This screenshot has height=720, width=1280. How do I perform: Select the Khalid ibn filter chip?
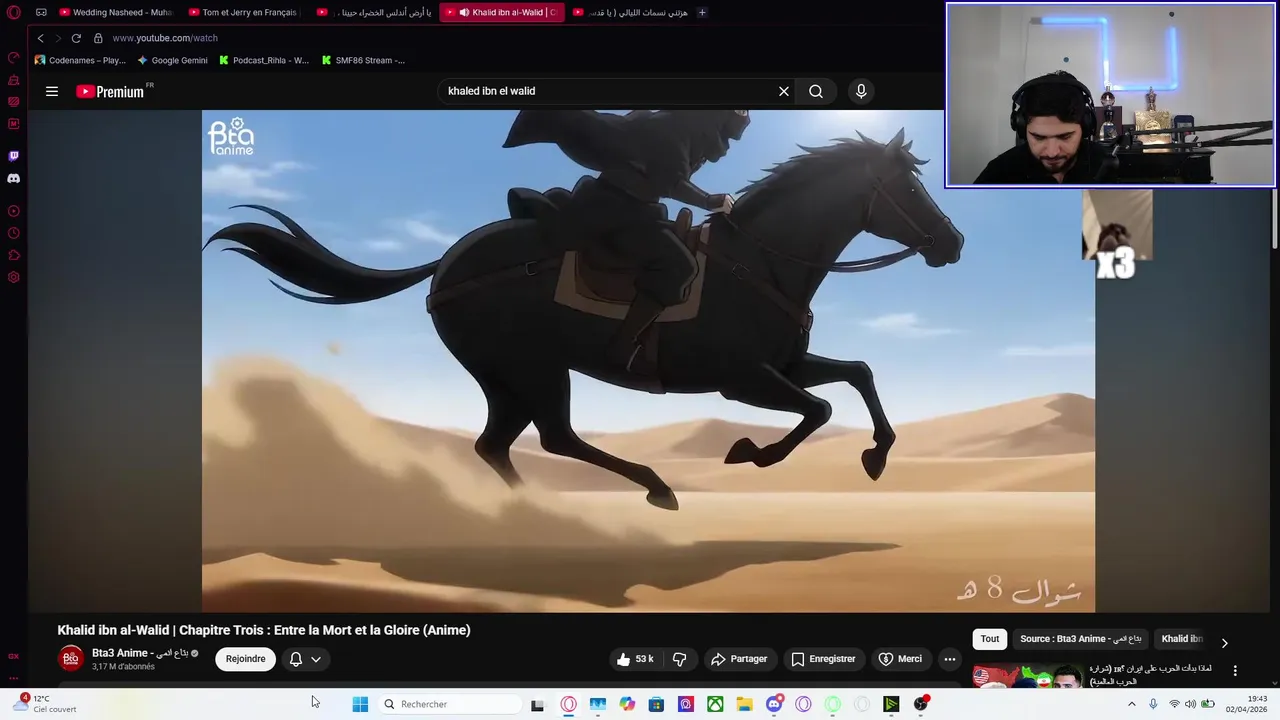[x=1182, y=639]
